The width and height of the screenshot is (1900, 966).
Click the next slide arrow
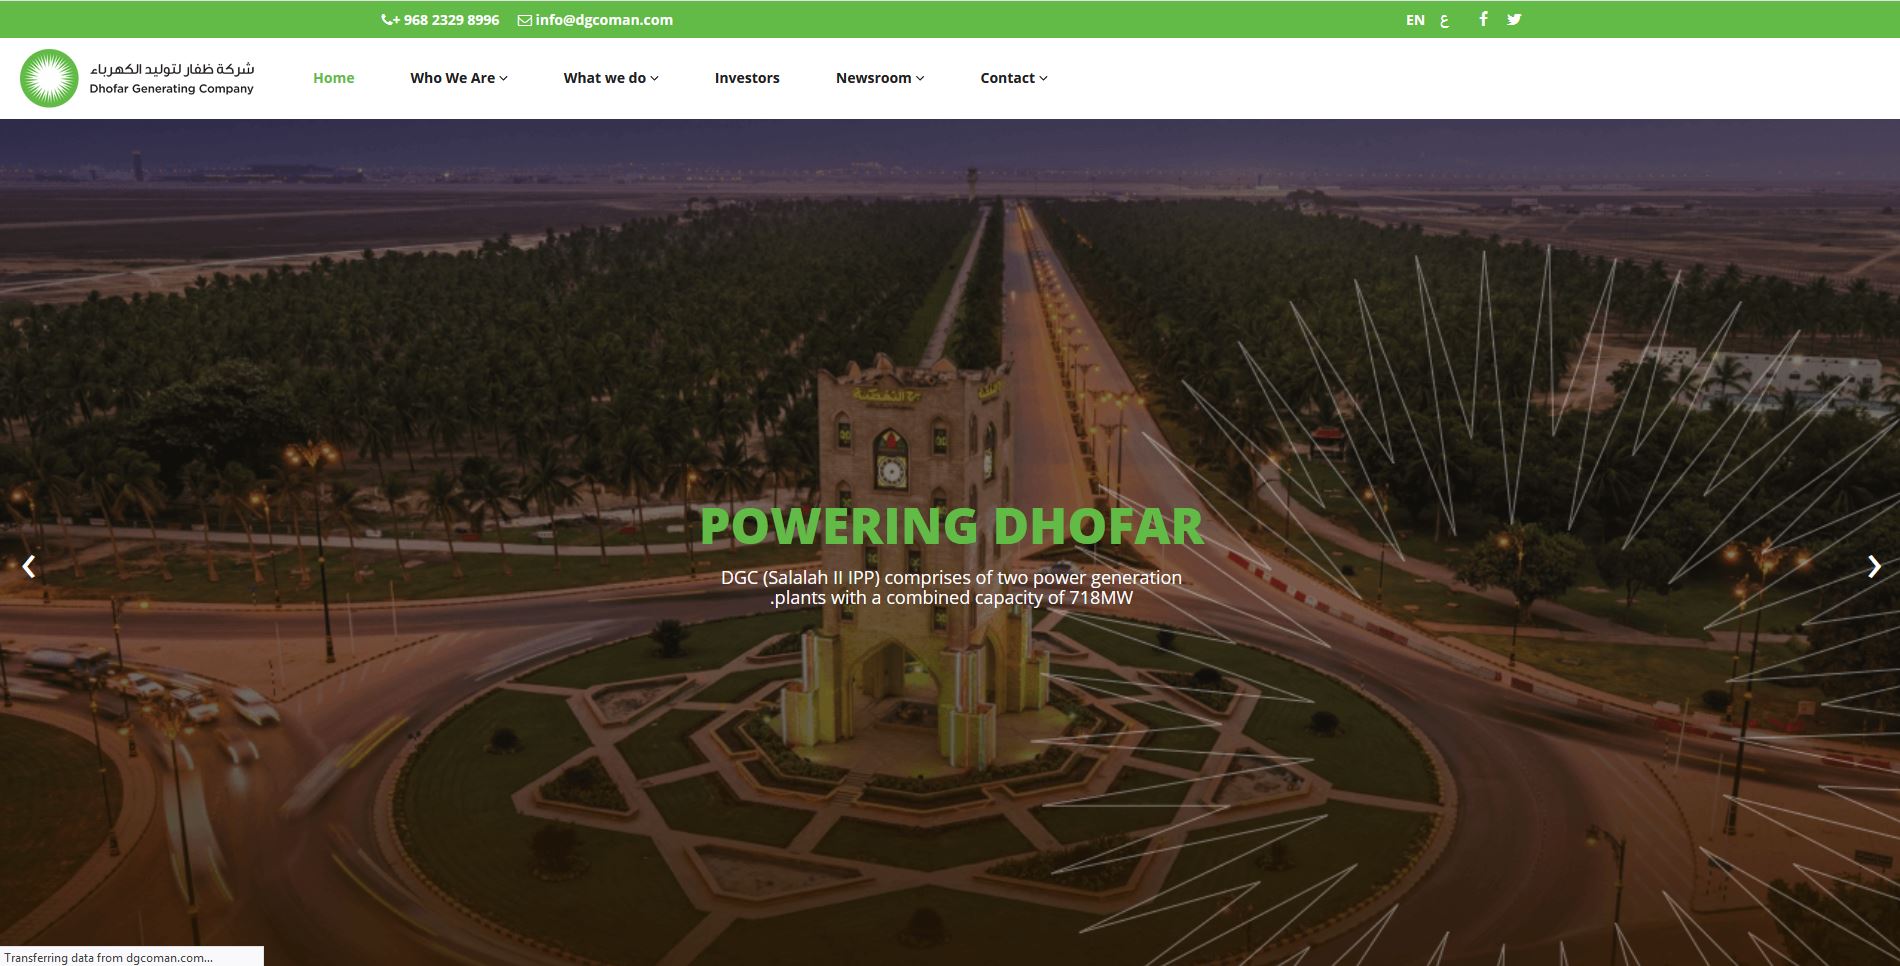(x=1874, y=567)
